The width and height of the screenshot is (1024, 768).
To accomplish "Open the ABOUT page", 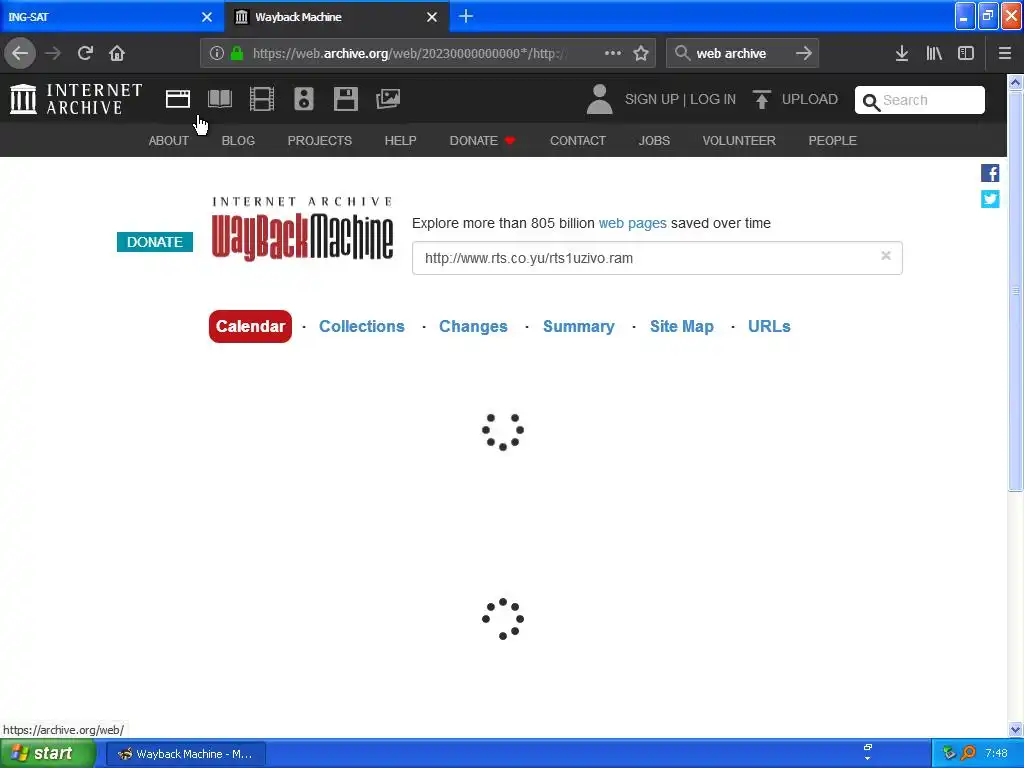I will coord(168,140).
